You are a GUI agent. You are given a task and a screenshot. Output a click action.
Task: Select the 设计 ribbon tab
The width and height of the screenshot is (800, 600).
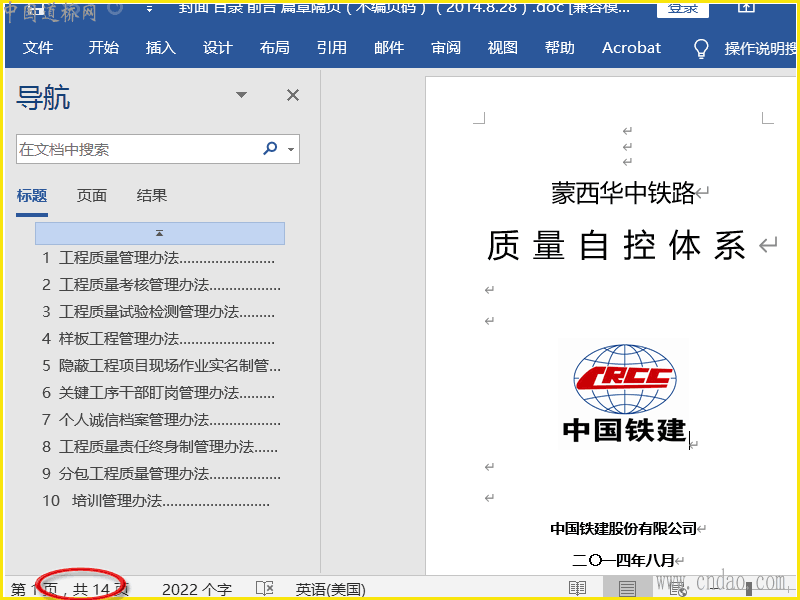point(218,47)
